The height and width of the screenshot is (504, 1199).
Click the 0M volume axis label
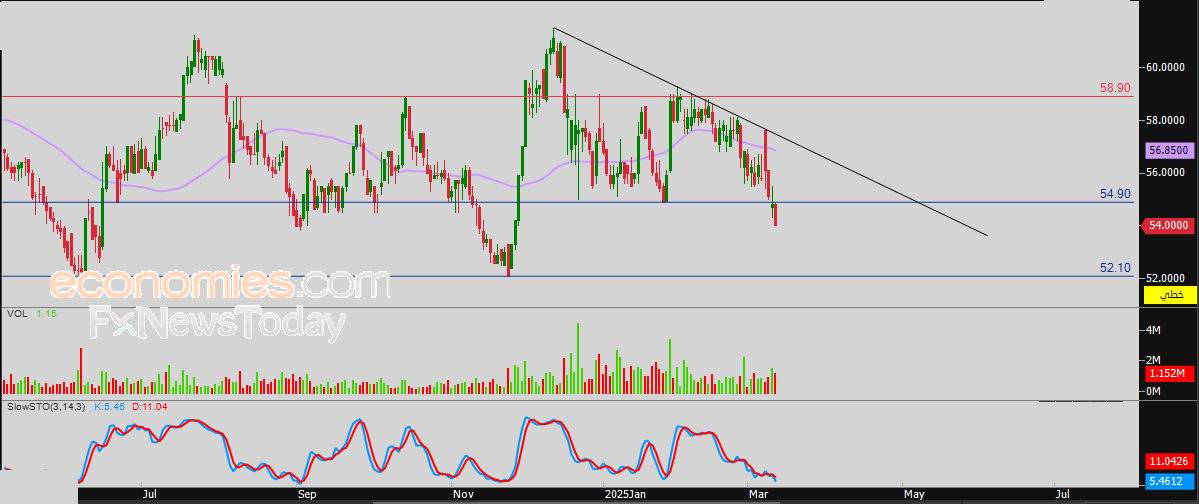click(1154, 391)
